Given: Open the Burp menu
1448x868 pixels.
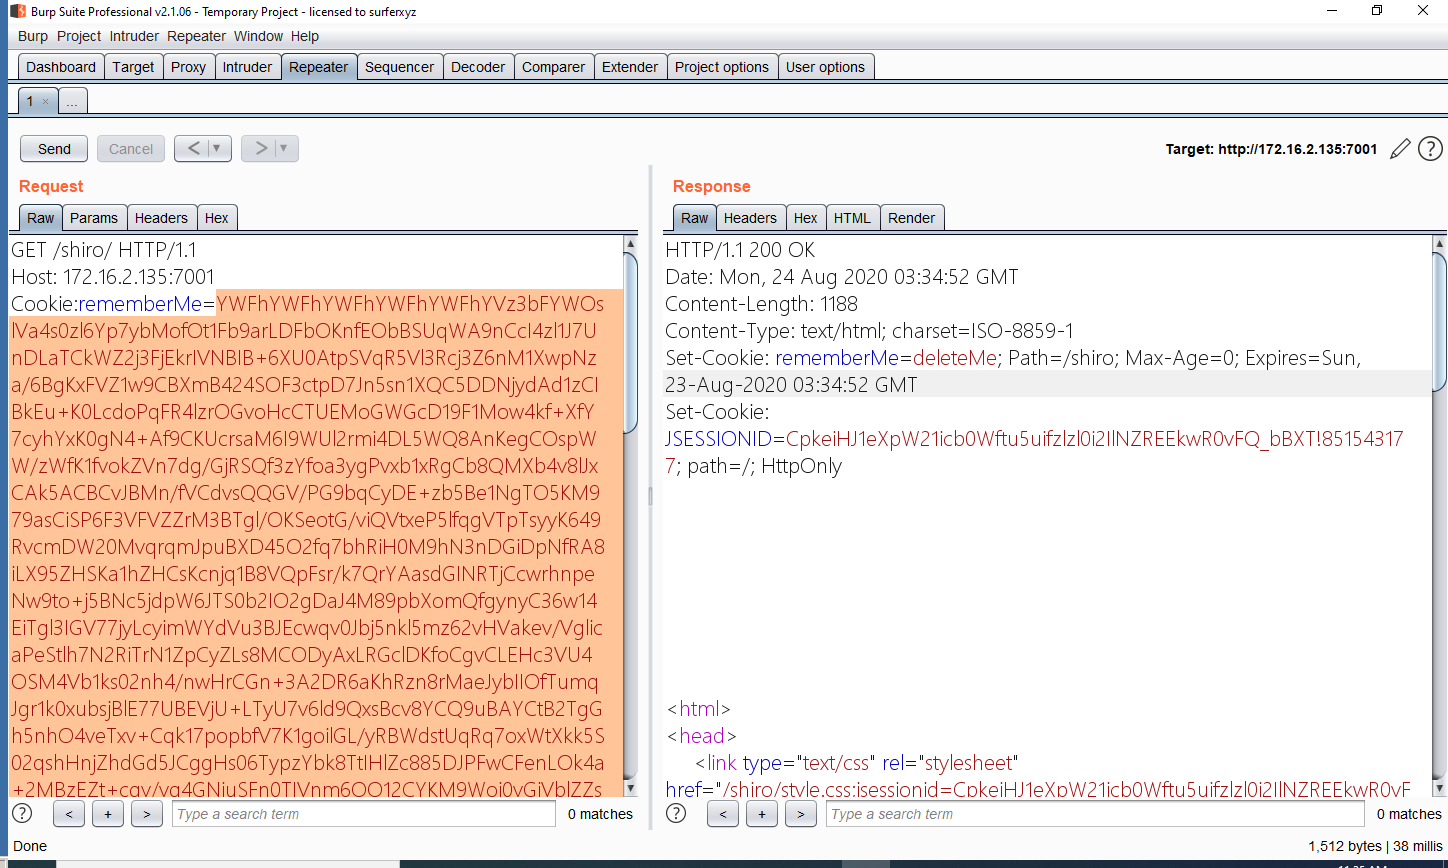Looking at the screenshot, I should point(33,36).
